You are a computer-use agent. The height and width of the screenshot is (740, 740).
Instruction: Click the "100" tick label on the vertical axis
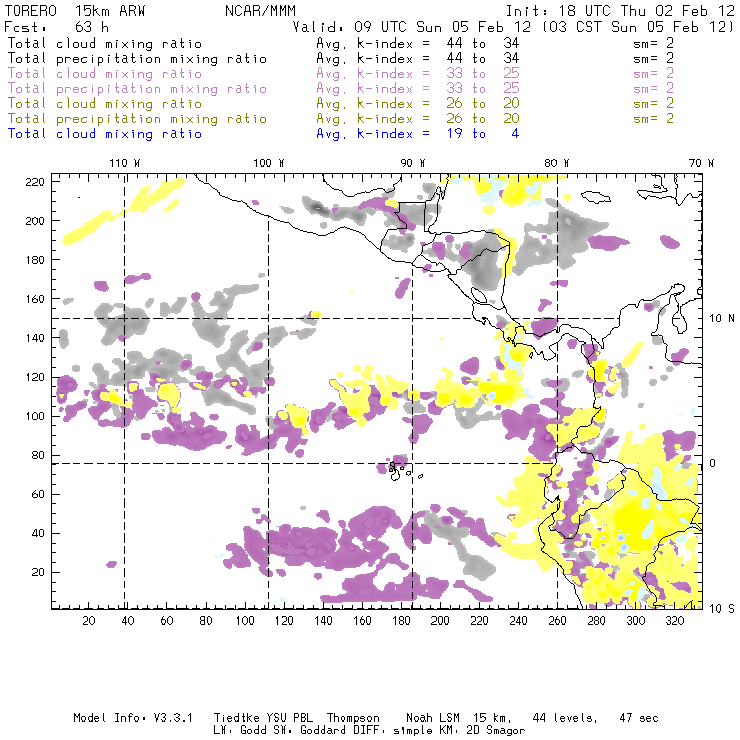coord(35,416)
